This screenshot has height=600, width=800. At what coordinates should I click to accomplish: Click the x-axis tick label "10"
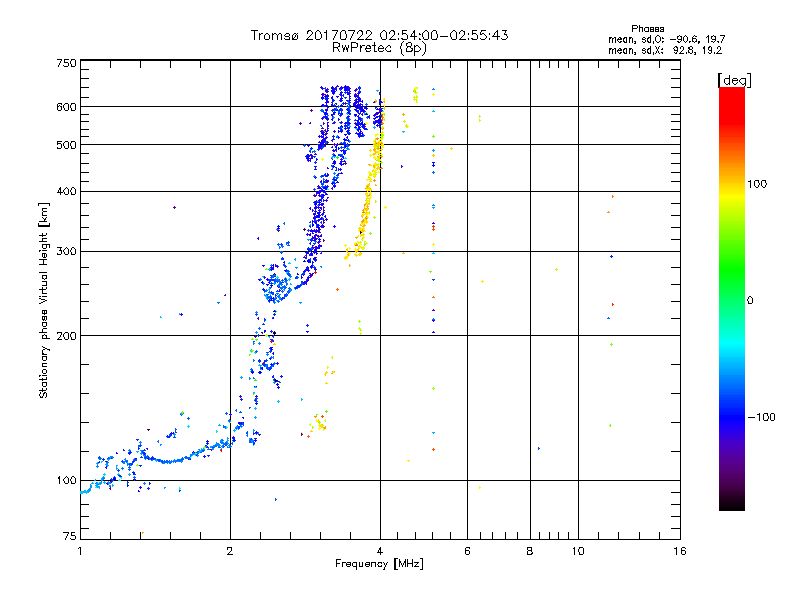578,551
